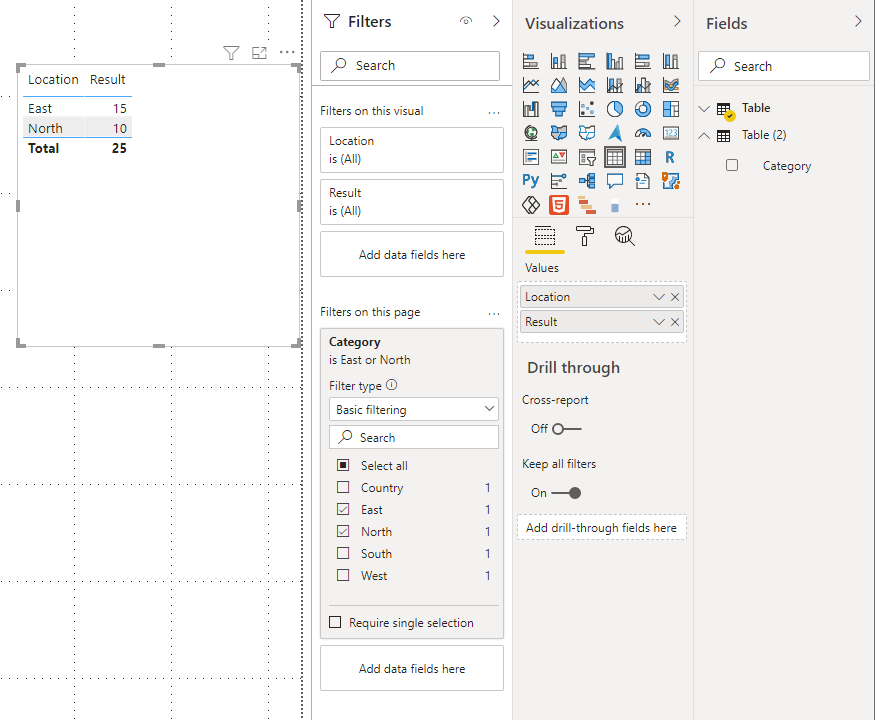The image size is (875, 720).
Task: Switch to the Analytics magnifier tab
Action: click(x=624, y=236)
